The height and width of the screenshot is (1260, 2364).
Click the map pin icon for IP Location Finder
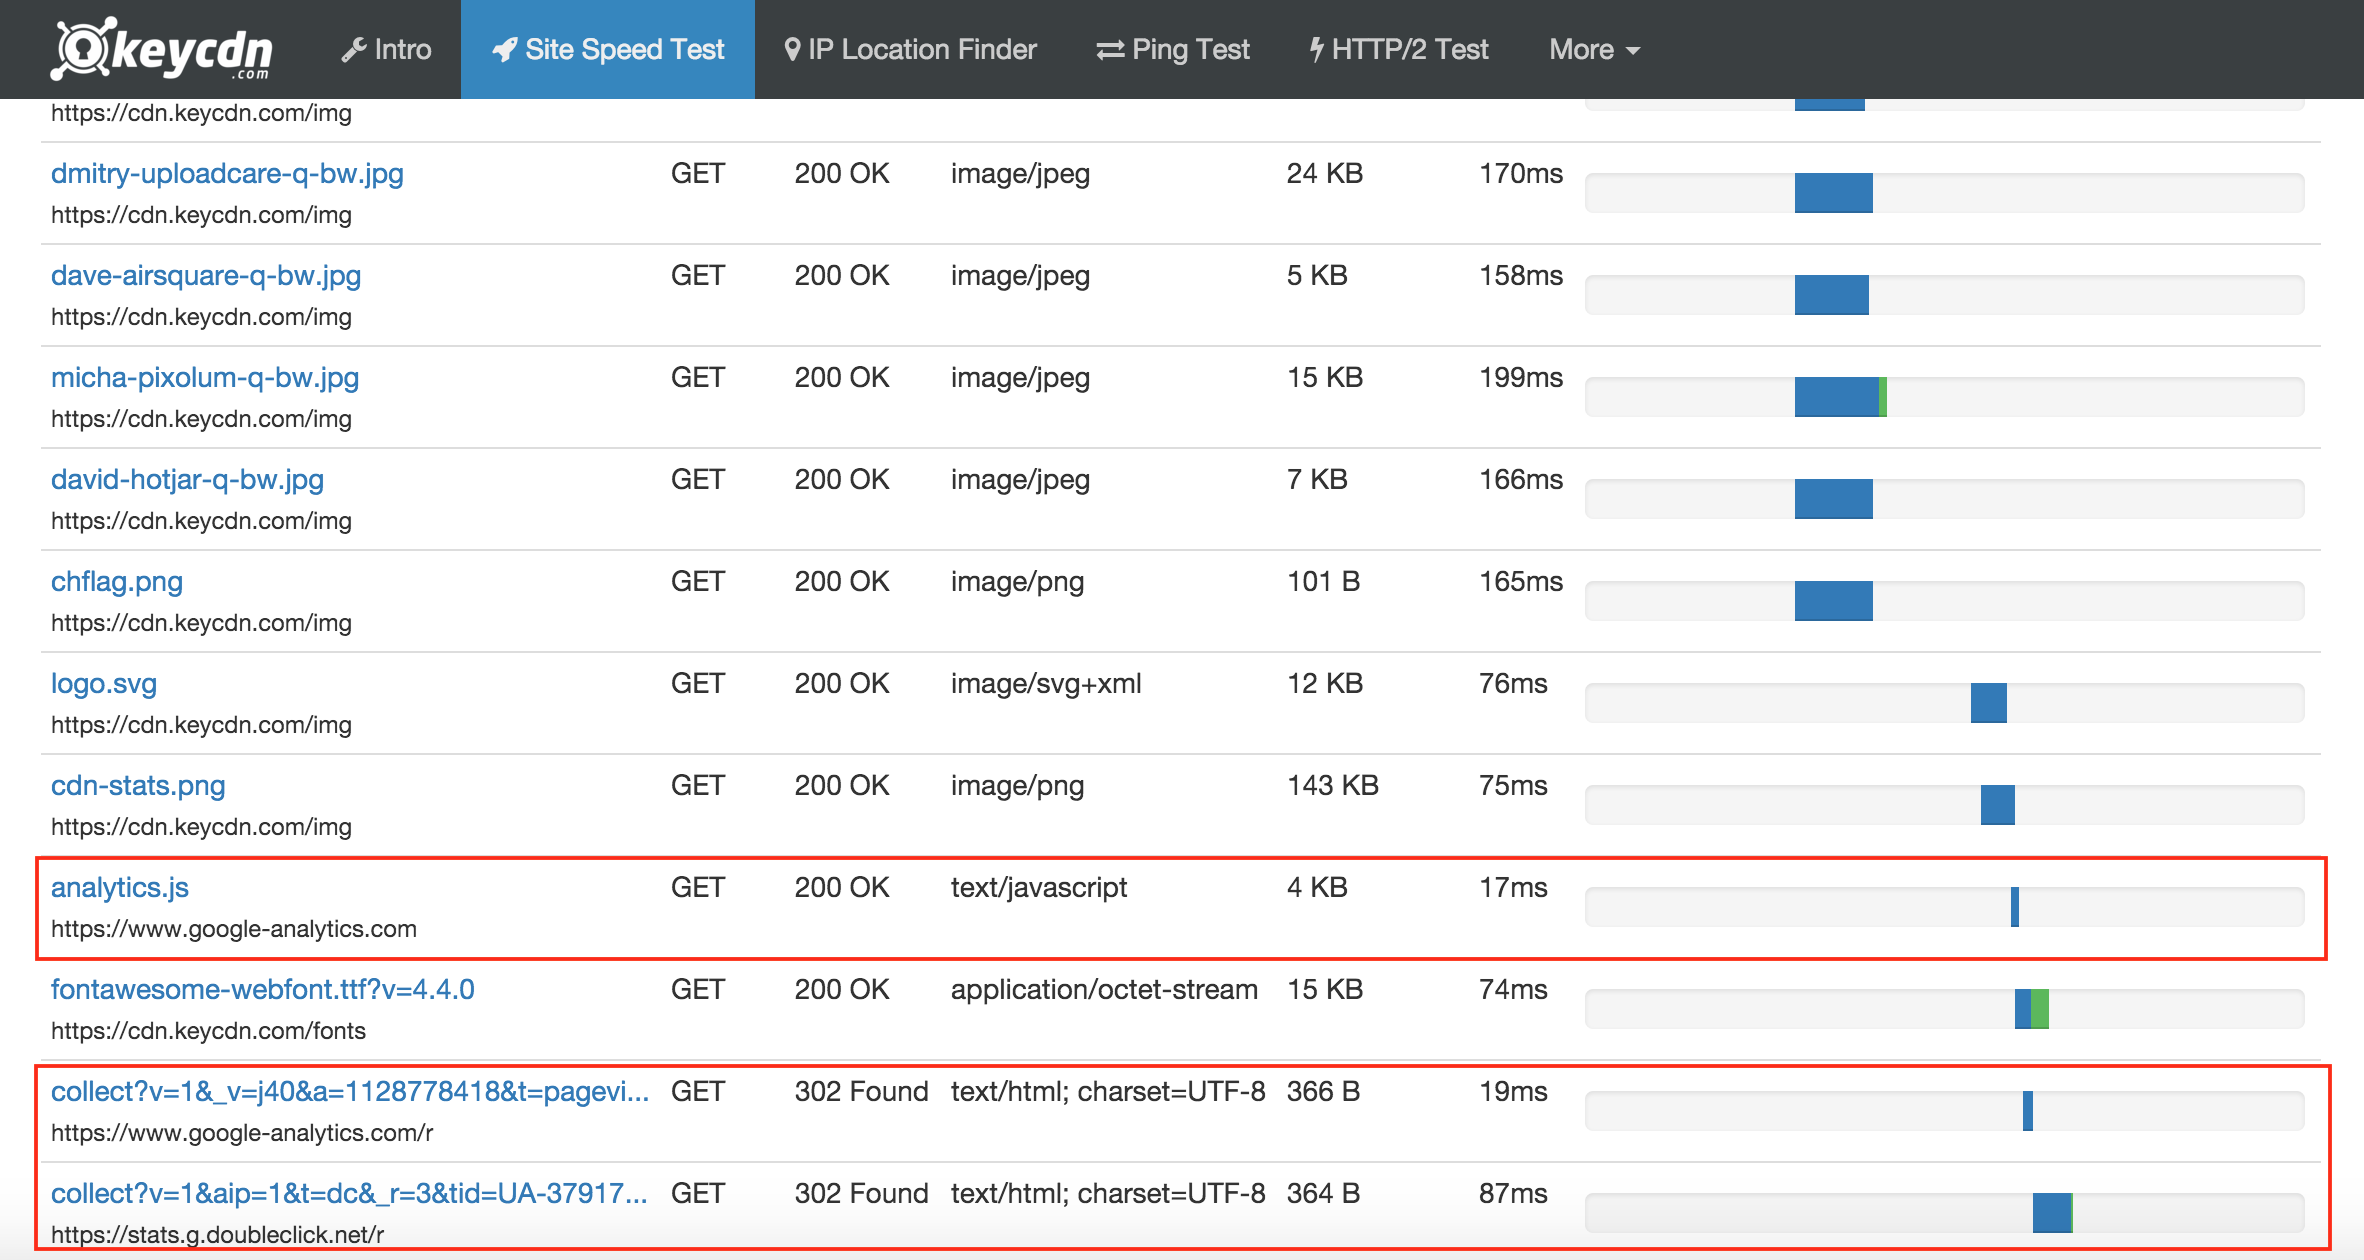[792, 50]
